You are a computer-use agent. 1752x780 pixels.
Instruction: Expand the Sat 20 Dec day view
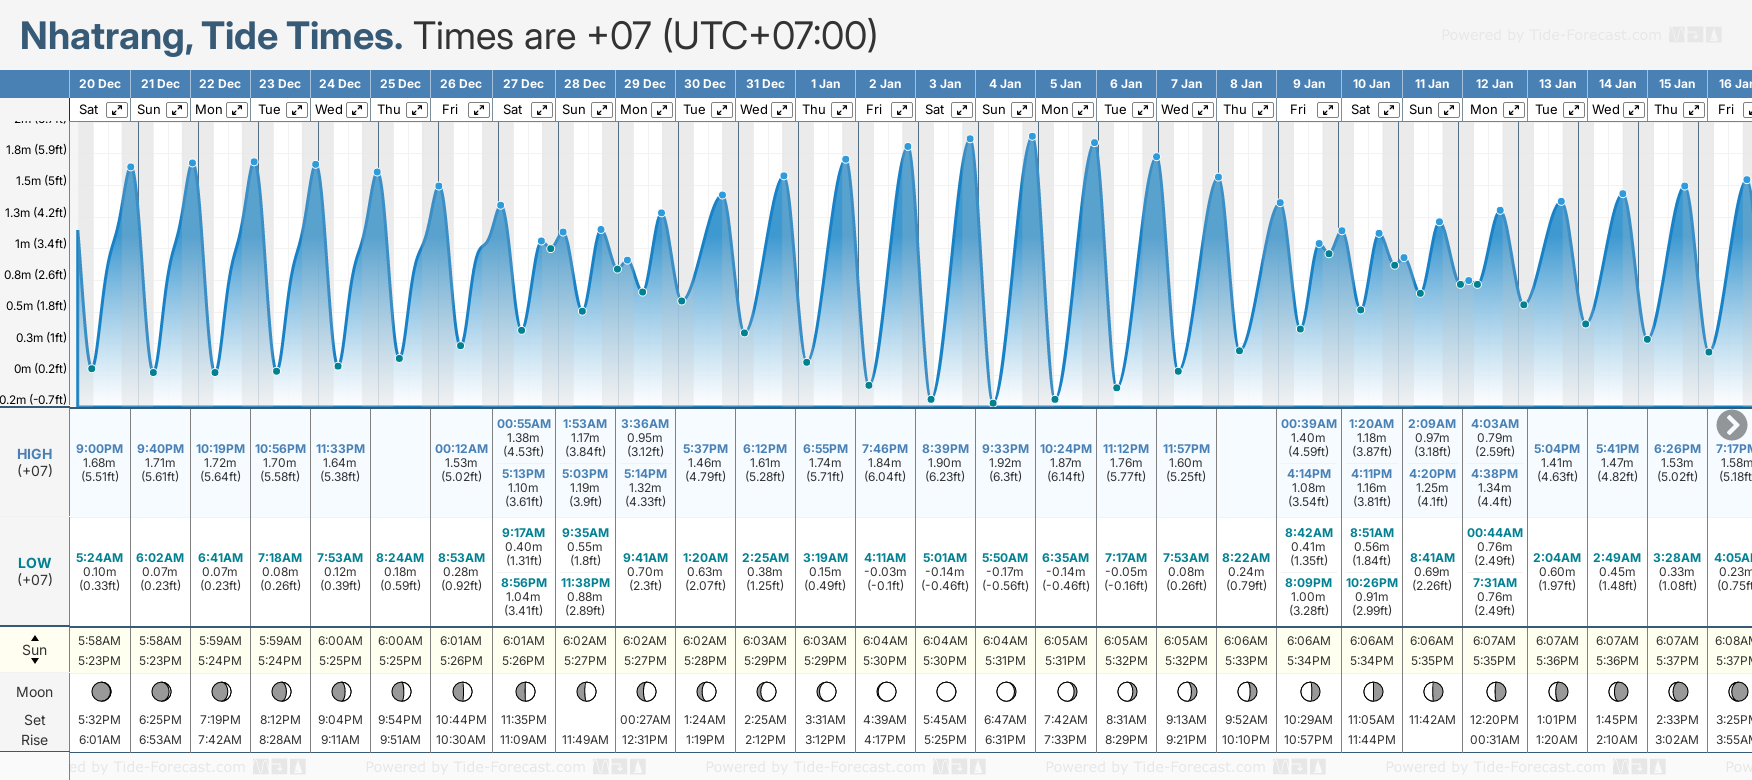117,110
